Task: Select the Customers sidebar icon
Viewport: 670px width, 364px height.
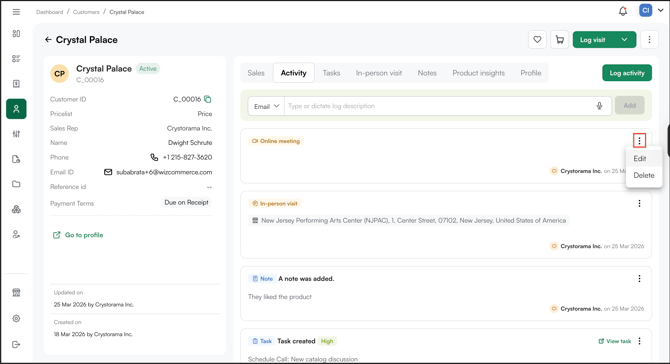Action: click(16, 109)
